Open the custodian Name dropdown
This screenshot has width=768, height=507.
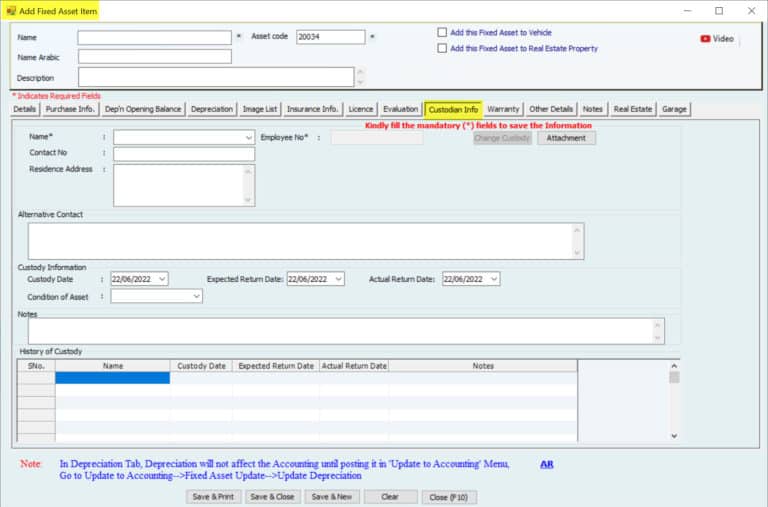[x=249, y=137]
